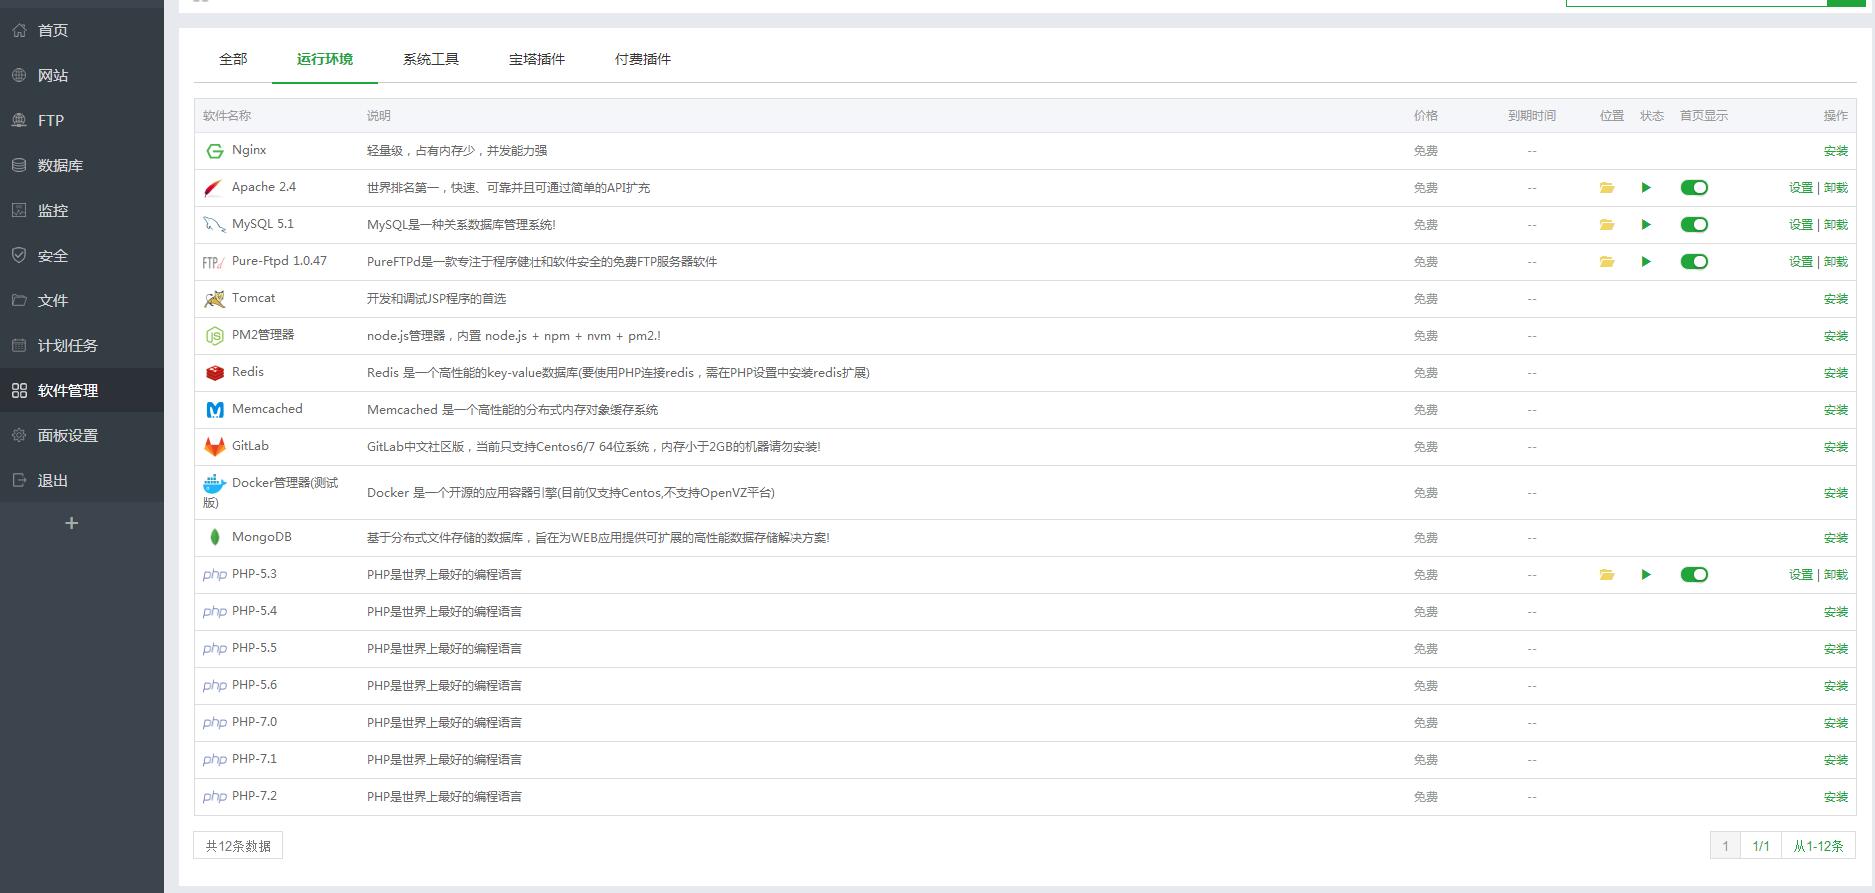Click the Pure-Ftpd FTP logo icon

tap(213, 262)
